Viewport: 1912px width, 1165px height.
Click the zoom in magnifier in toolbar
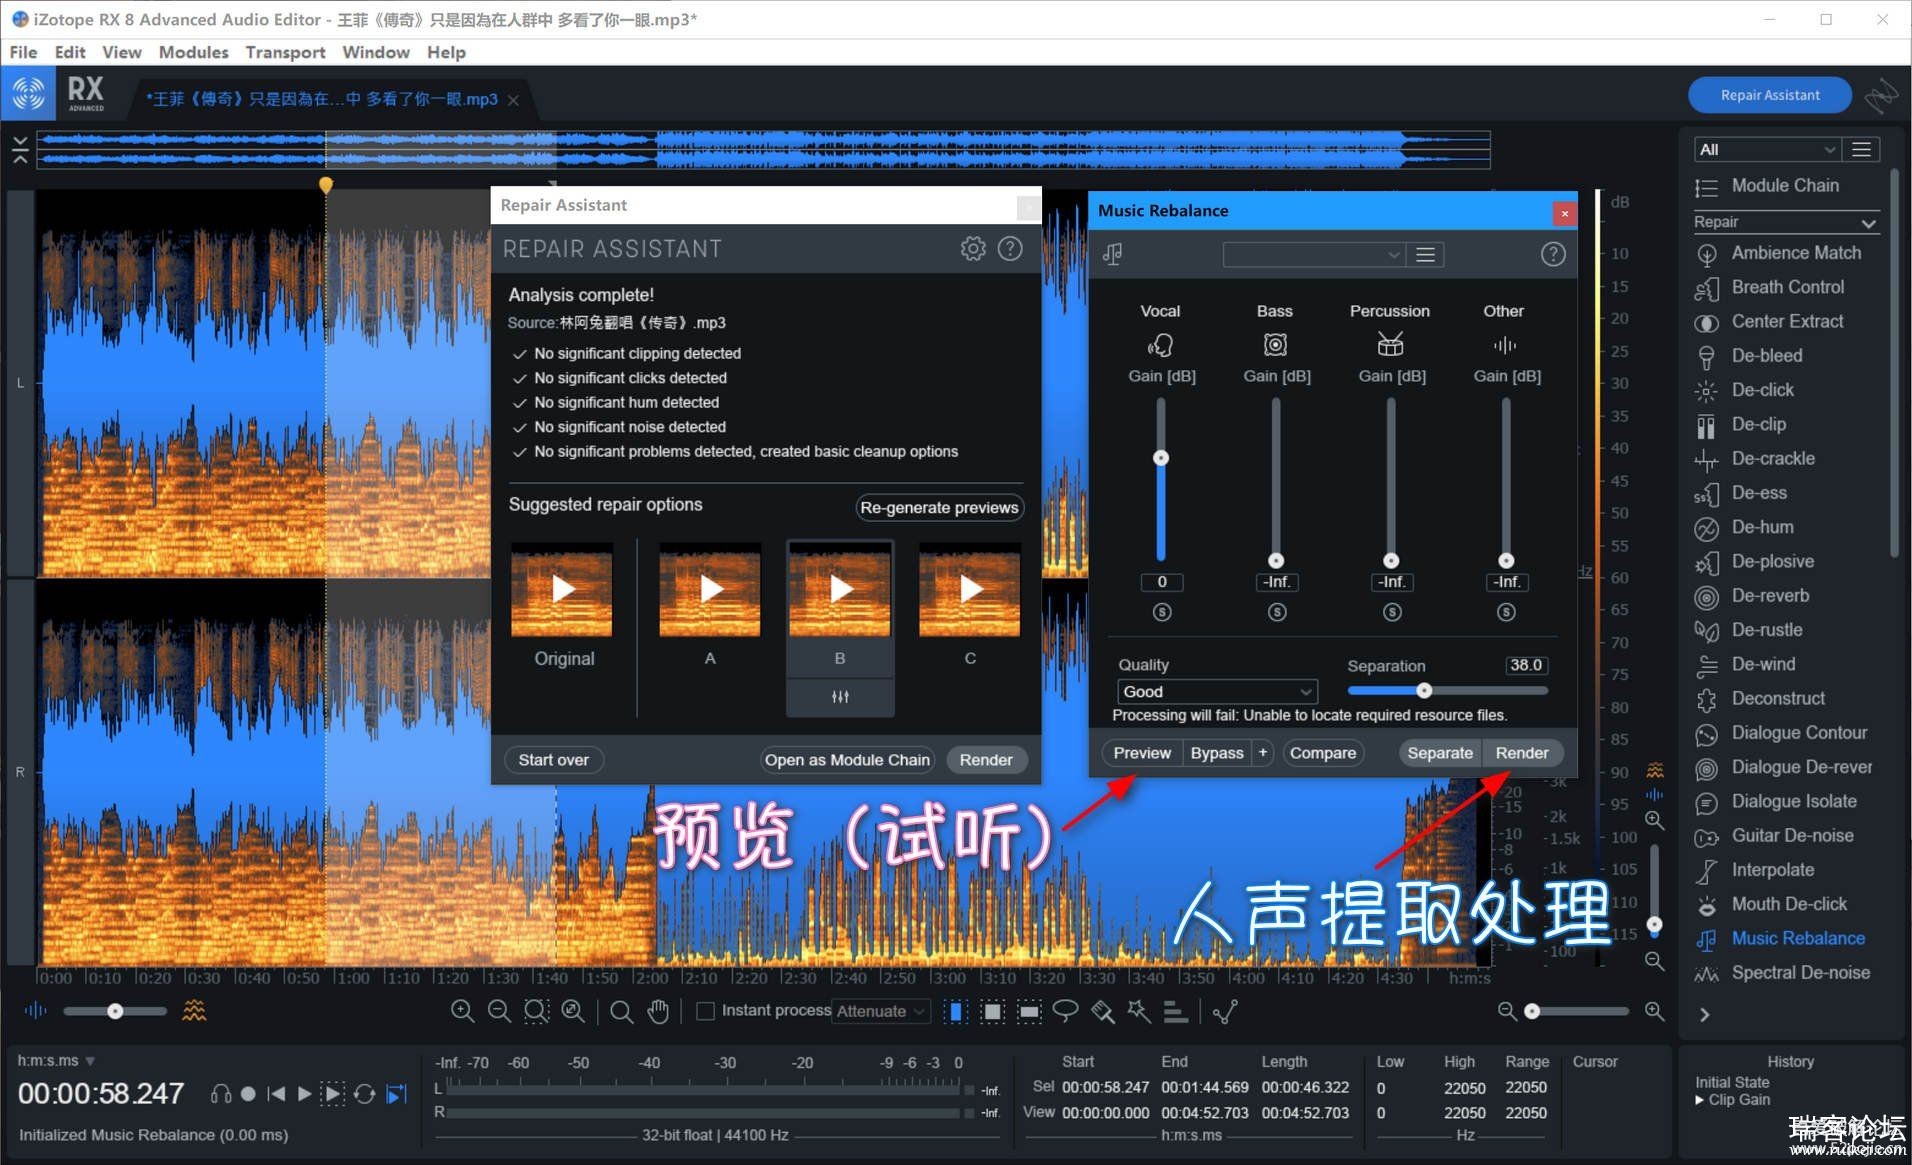click(462, 1011)
